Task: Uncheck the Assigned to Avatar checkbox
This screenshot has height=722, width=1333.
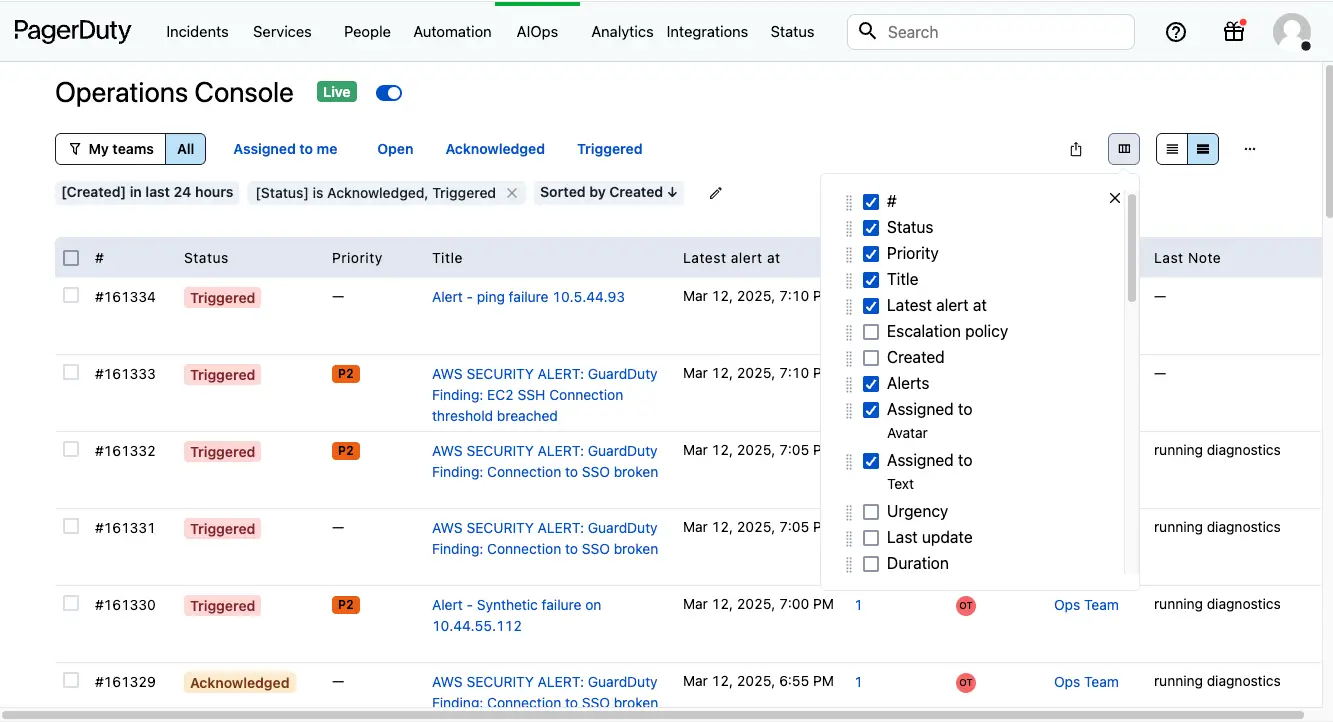Action: pos(871,410)
